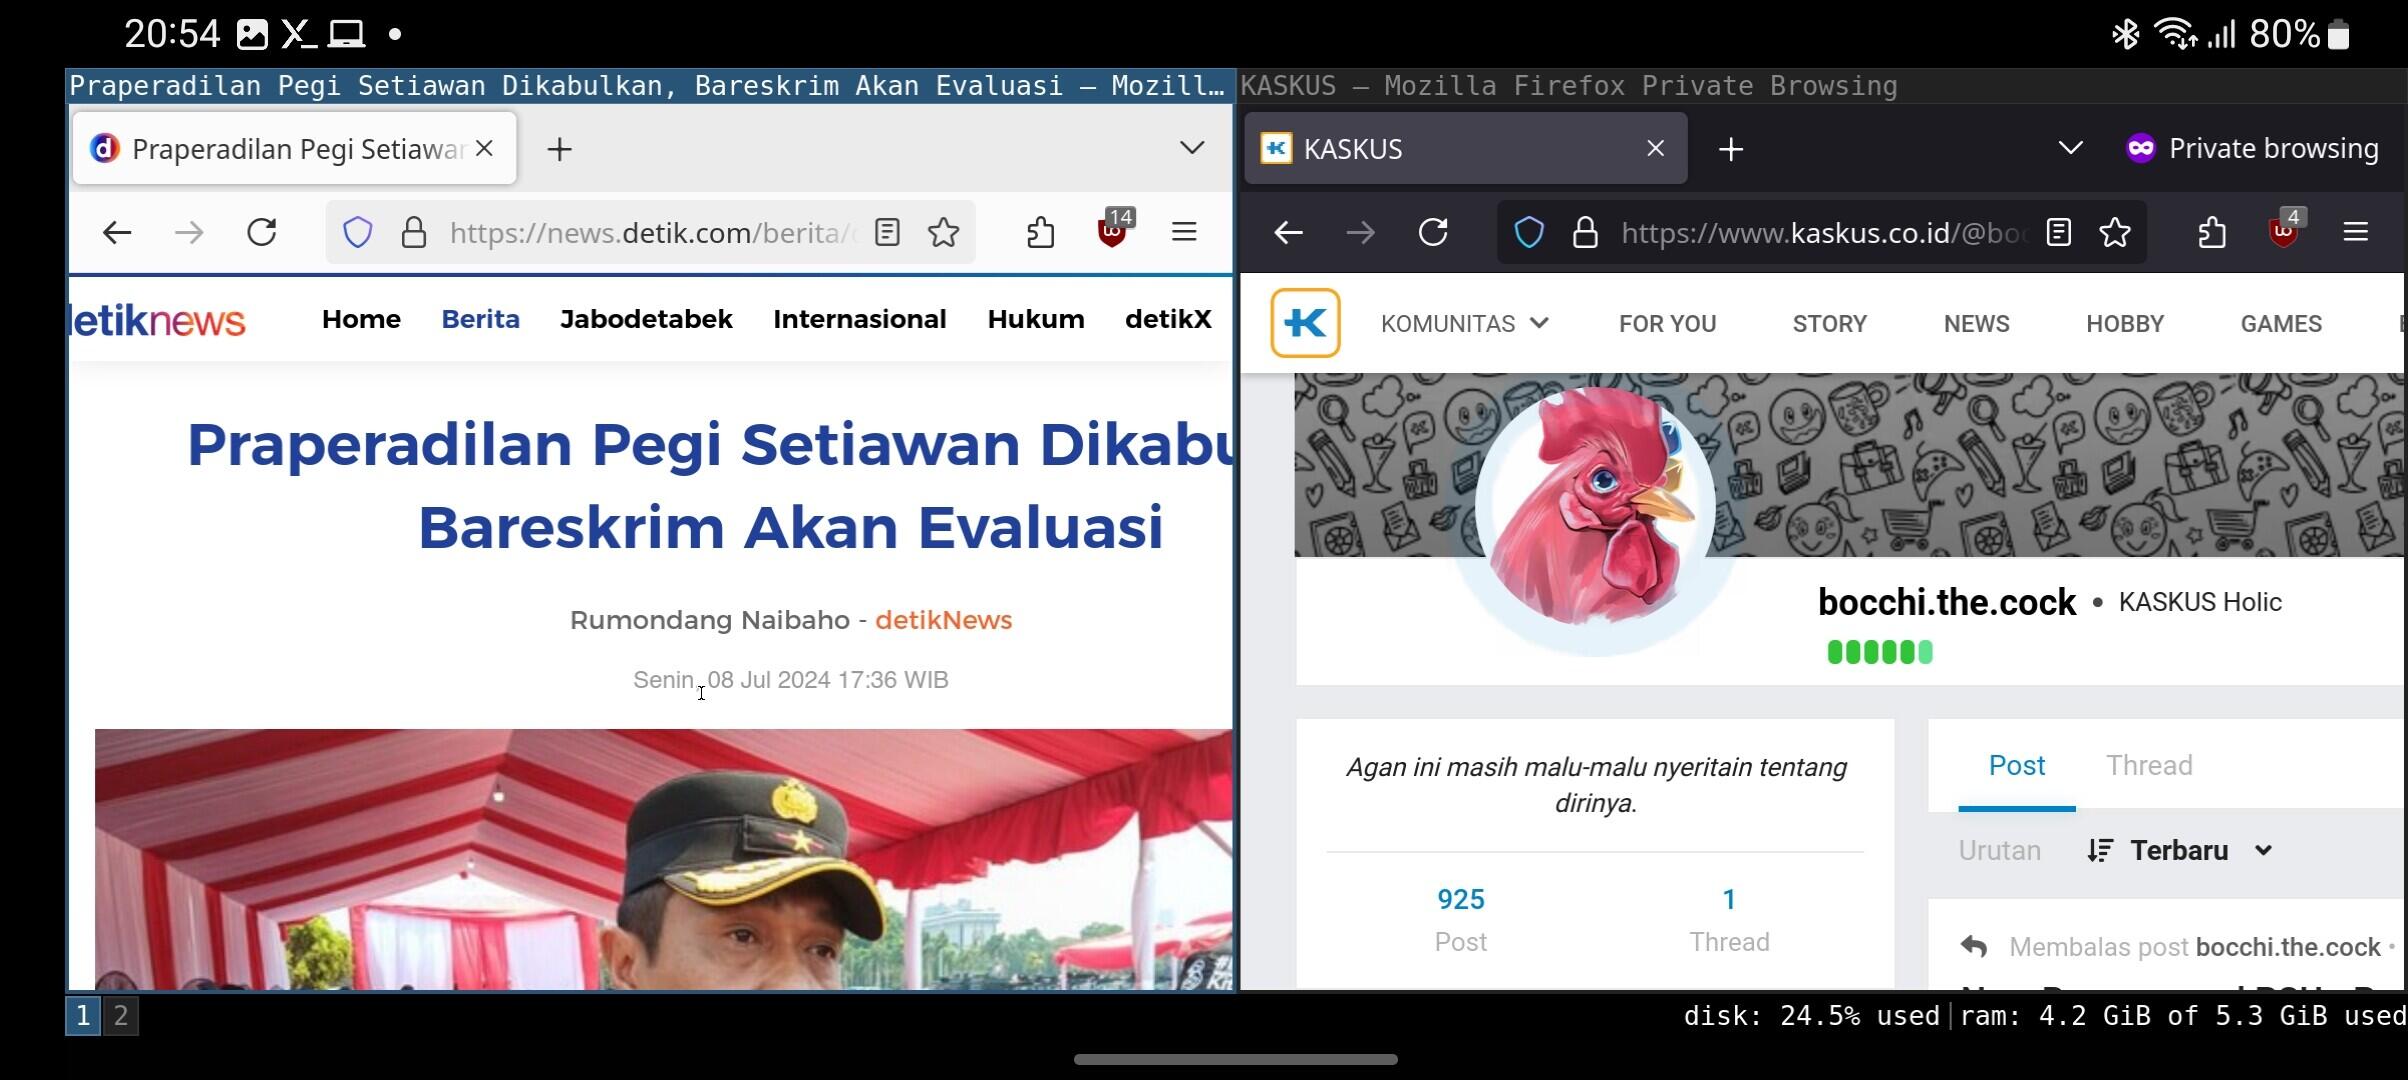
Task: Open Berita menu on detiknews
Action: pos(480,319)
